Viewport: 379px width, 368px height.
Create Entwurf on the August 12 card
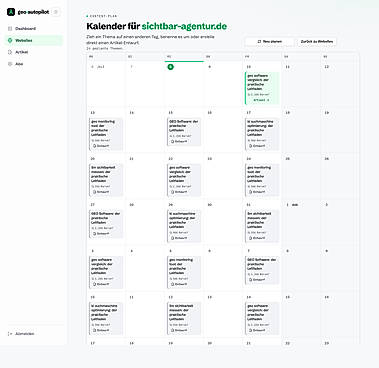pyautogui.click(x=179, y=330)
